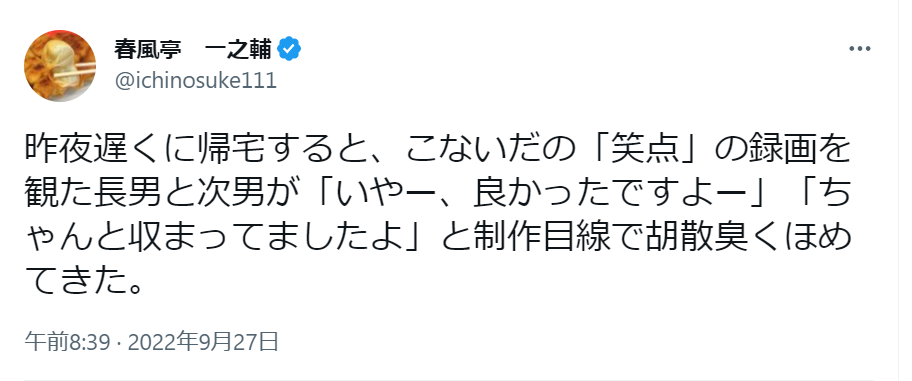Open the dumpling profile avatar

60,66
